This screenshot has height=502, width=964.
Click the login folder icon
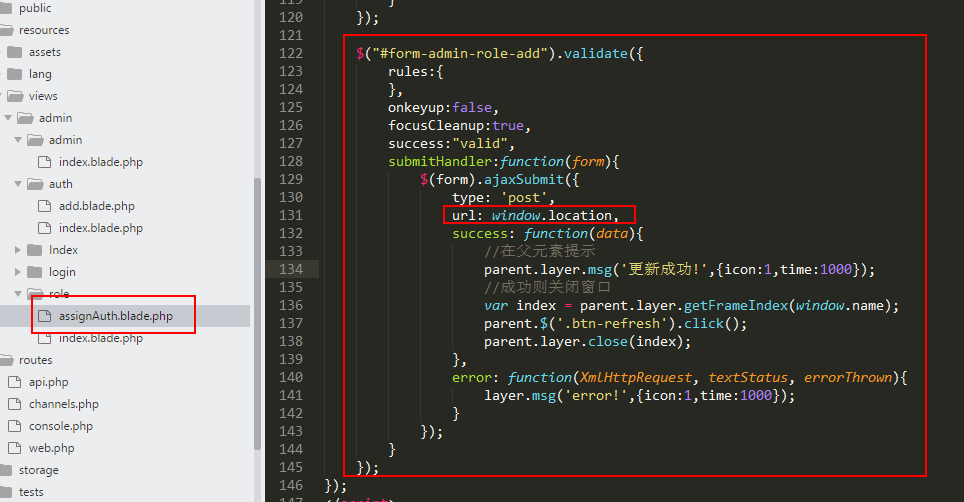click(35, 272)
